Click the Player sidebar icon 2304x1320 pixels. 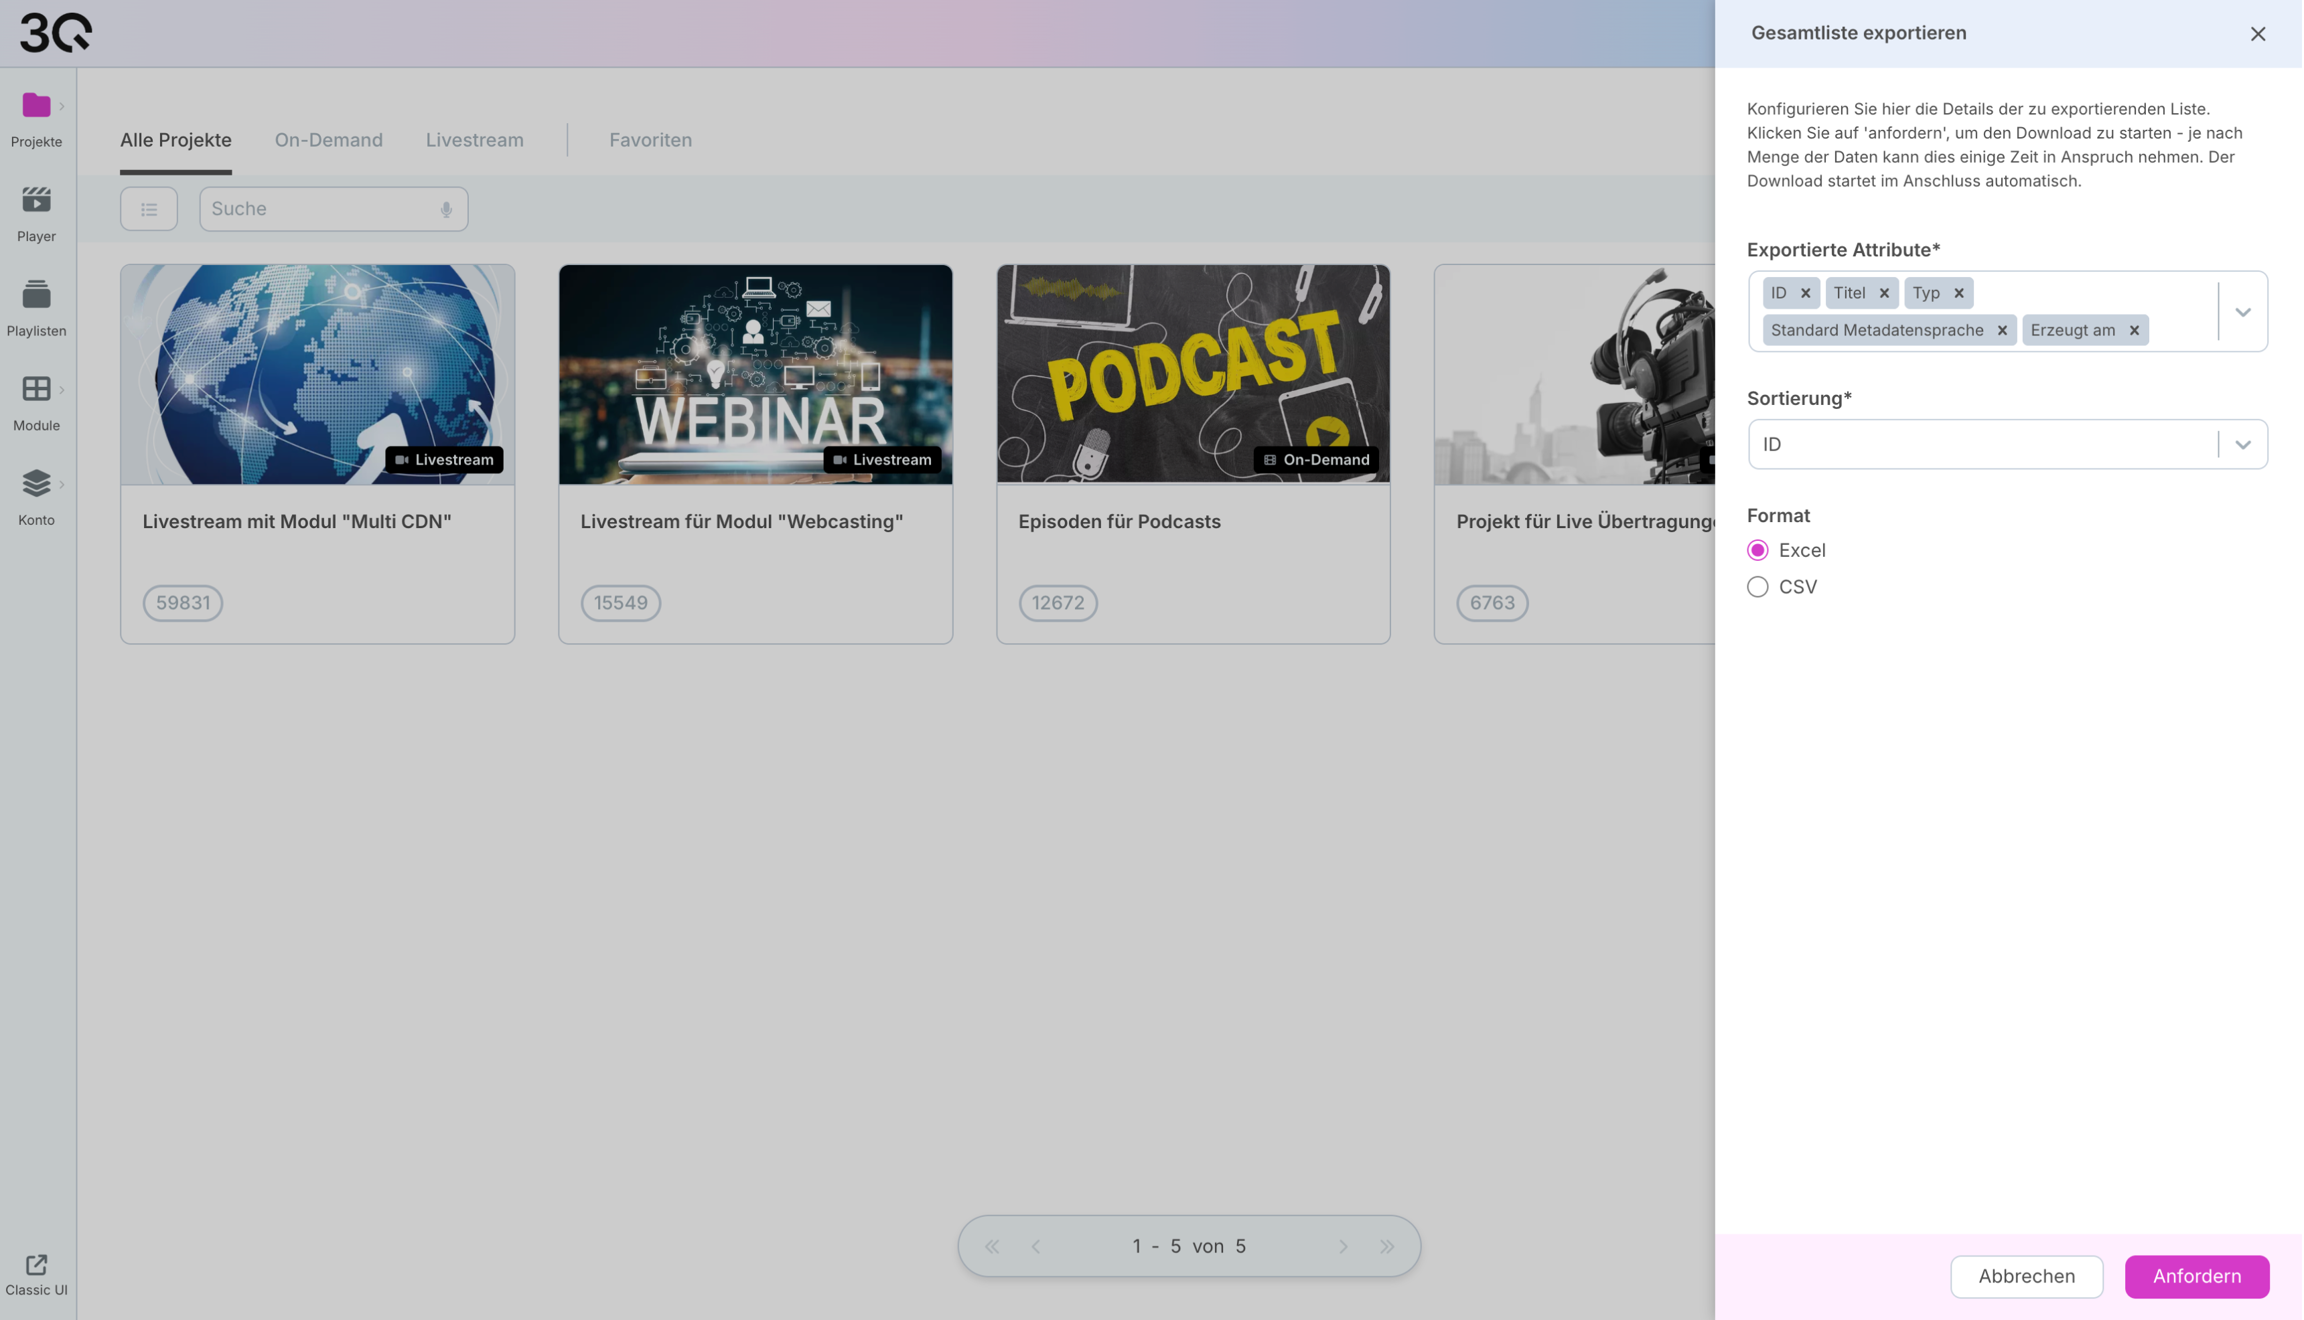36,200
